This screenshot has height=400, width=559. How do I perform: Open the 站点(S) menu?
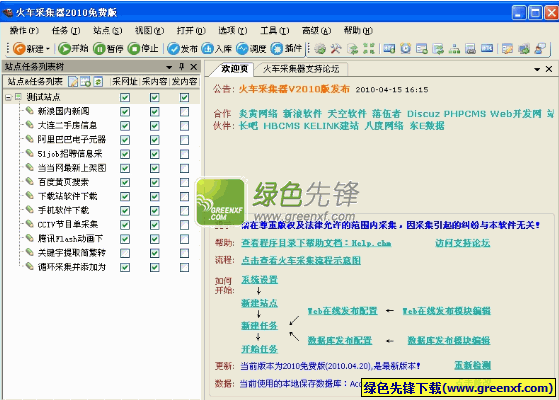pos(108,31)
